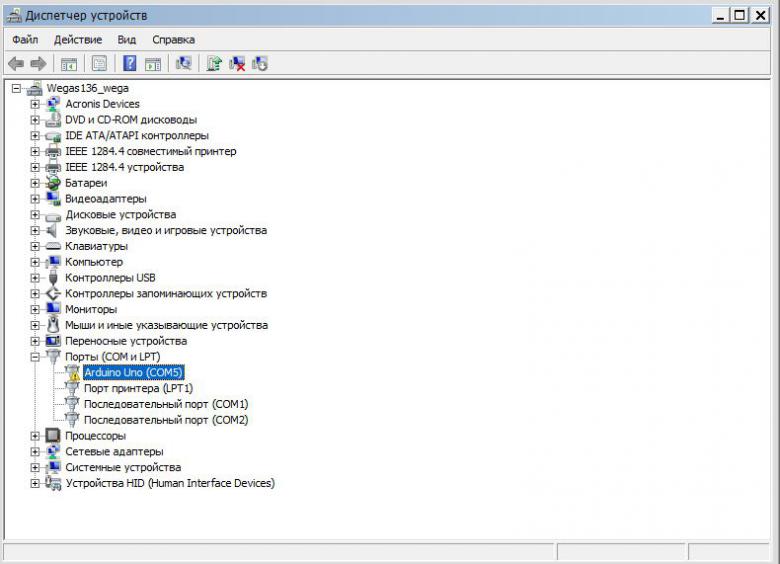Open the Файл menu
Viewport: 780px width, 564px height.
25,39
